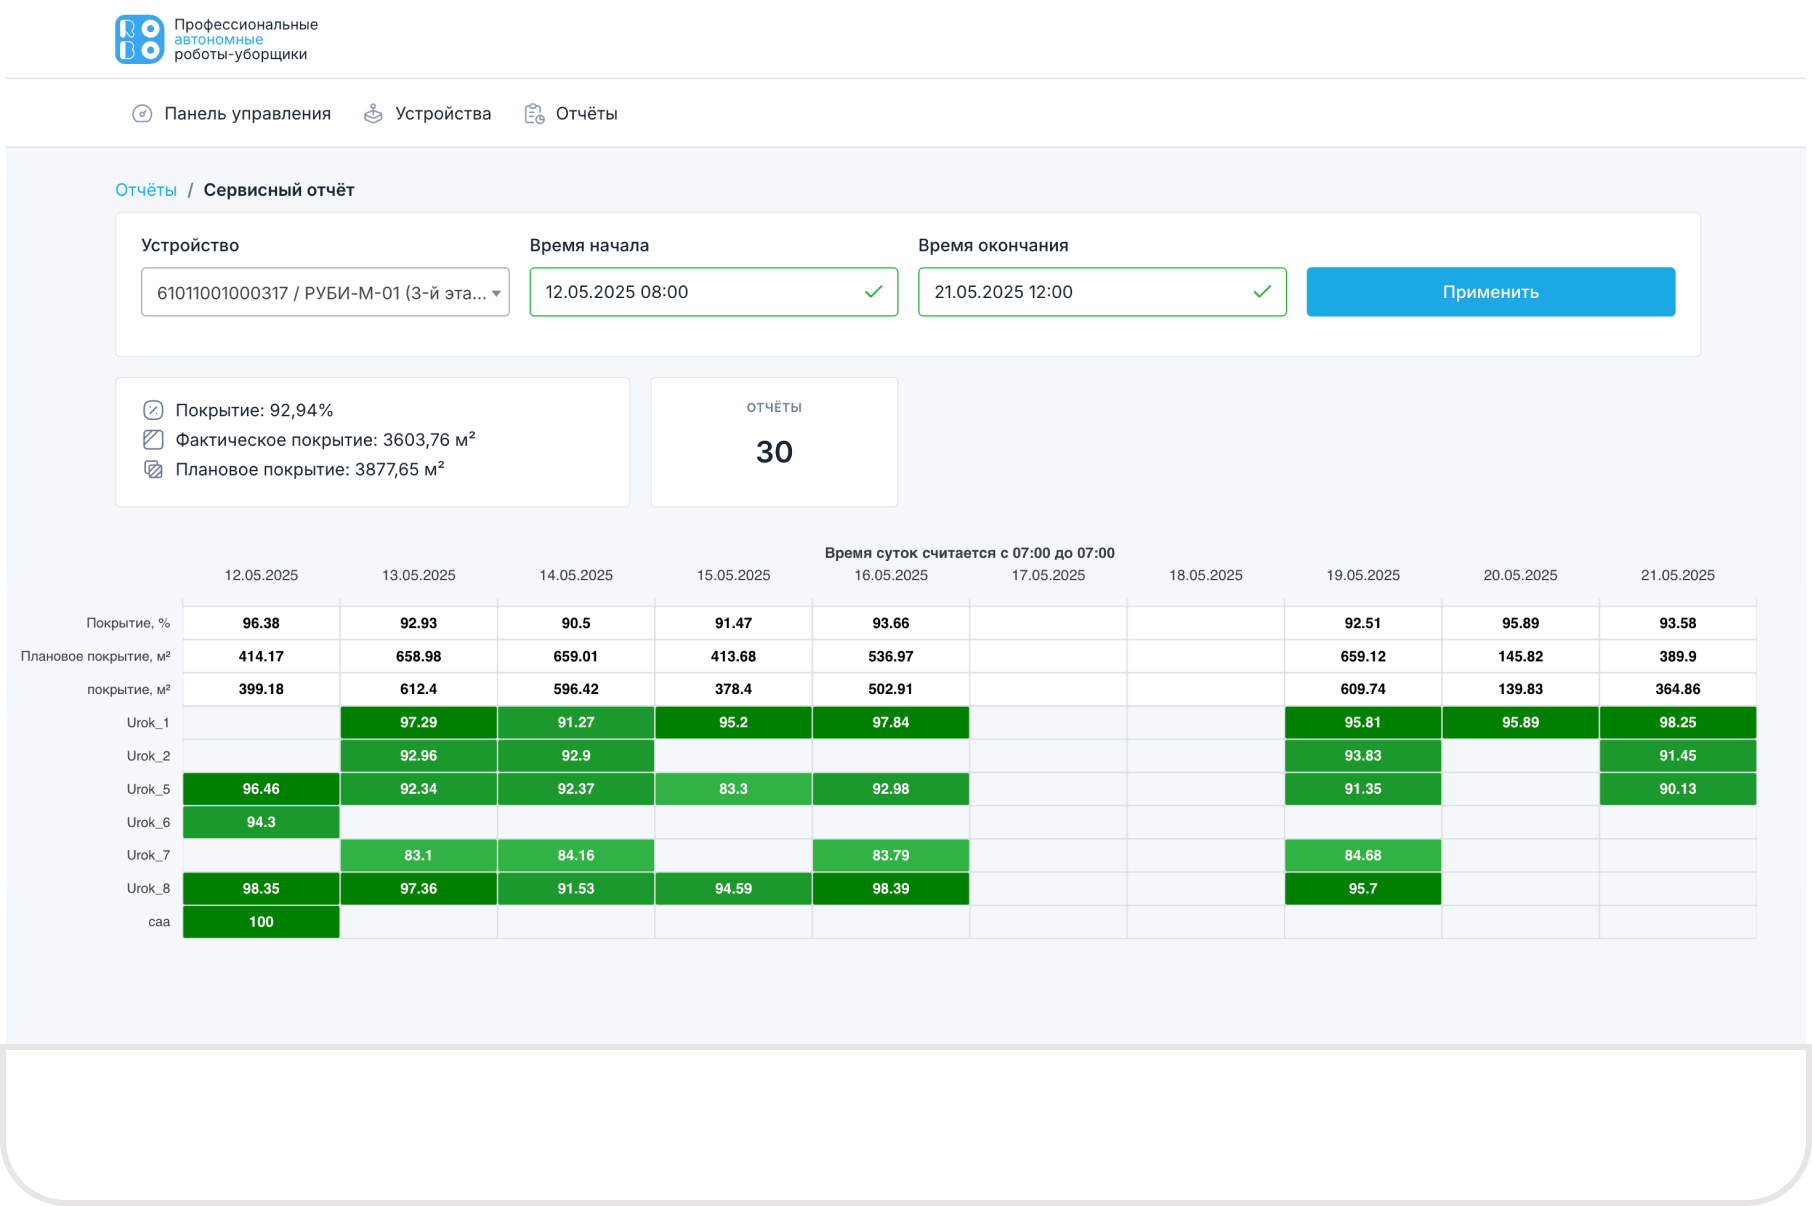Click the 145.82 planned coverage cell

1520,656
